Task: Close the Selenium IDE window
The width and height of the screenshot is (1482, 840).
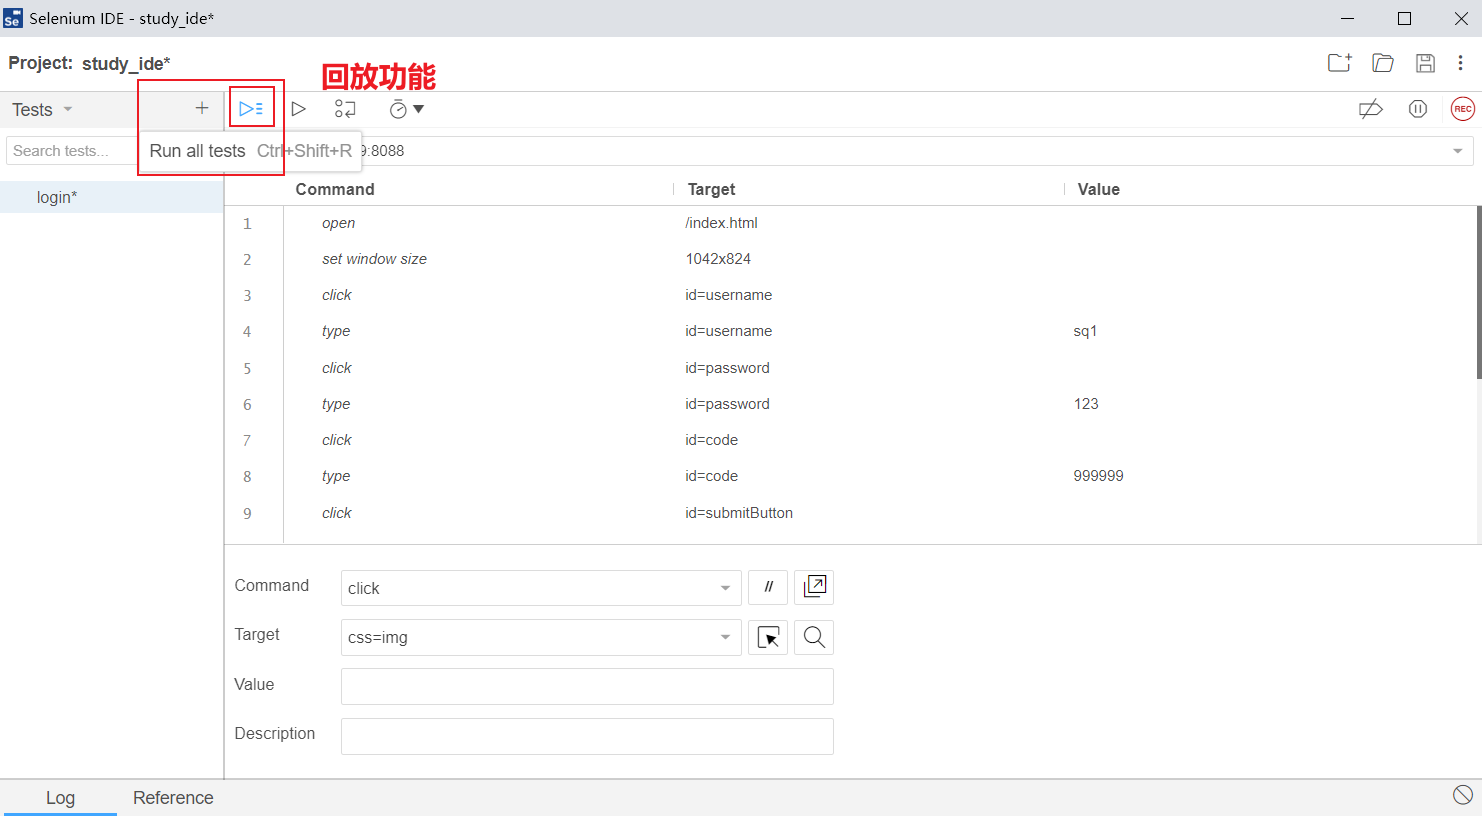Action: pos(1460,18)
